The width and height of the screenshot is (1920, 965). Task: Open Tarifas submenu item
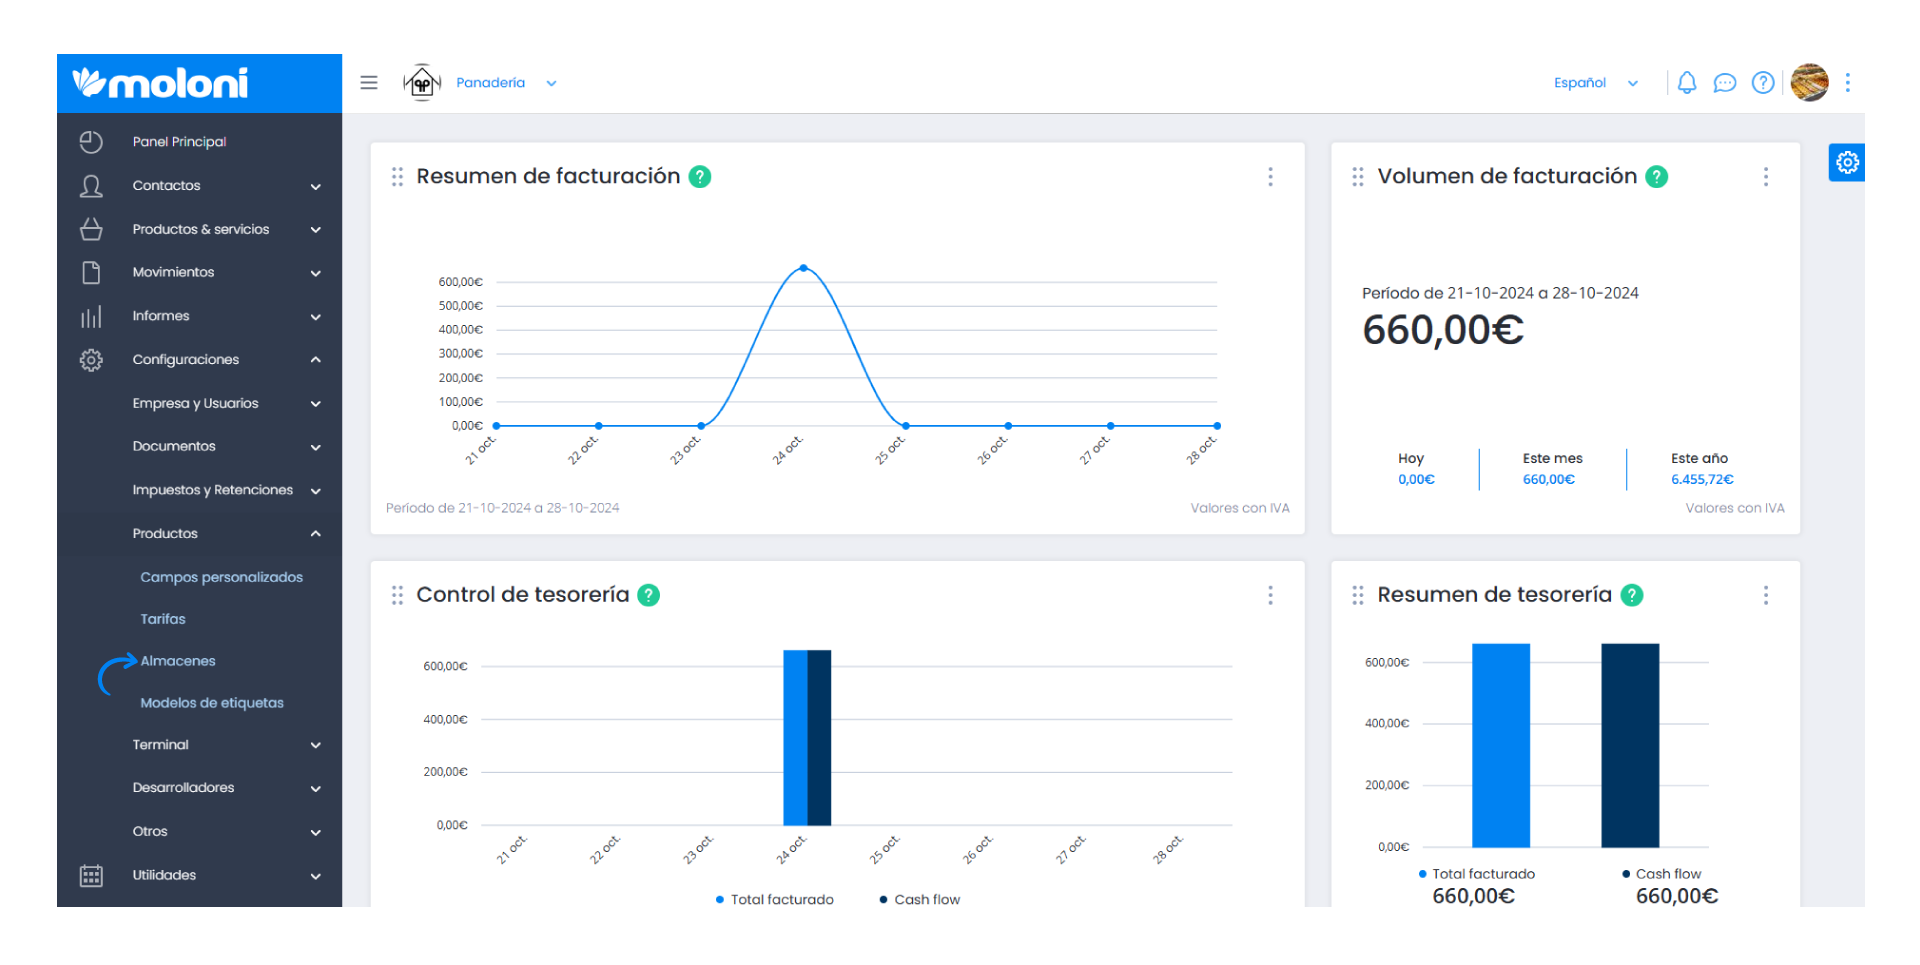coord(163,619)
